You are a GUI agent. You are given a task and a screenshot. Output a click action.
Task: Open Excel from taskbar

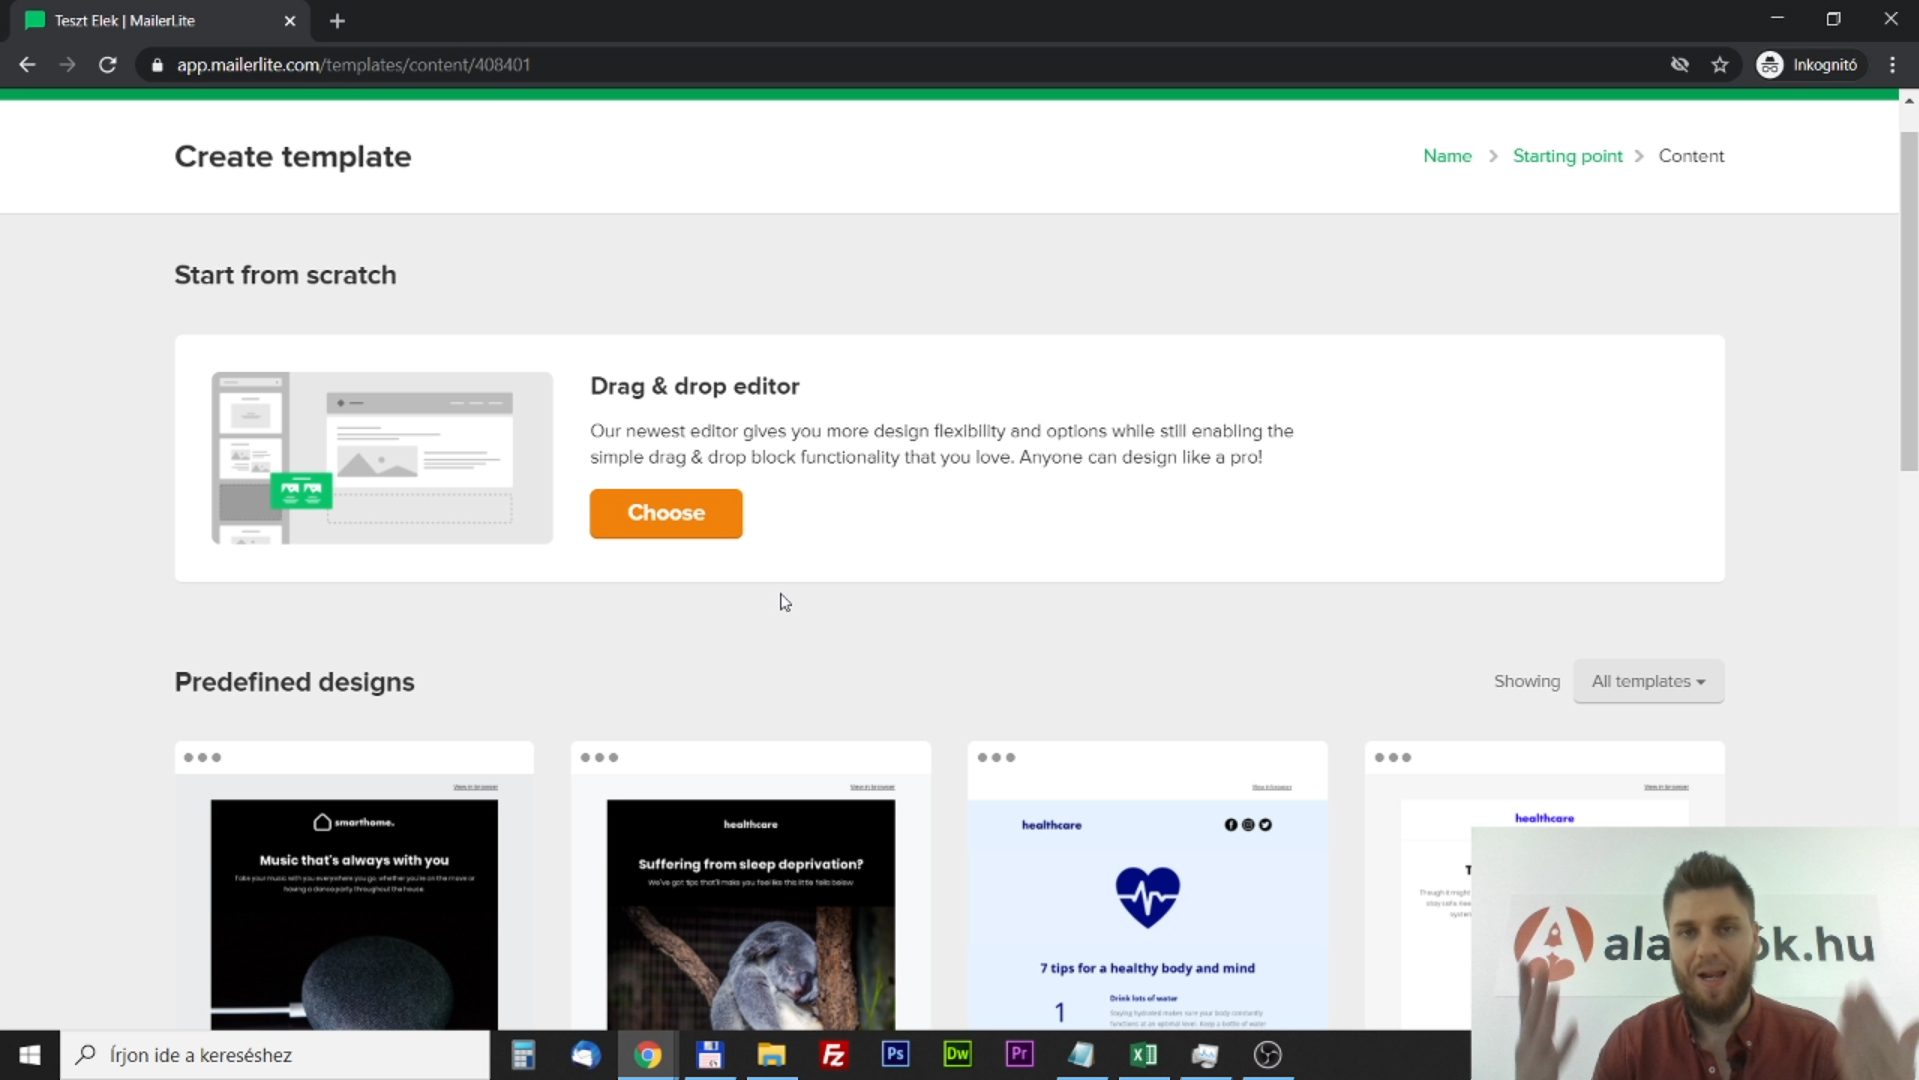pos(1143,1055)
